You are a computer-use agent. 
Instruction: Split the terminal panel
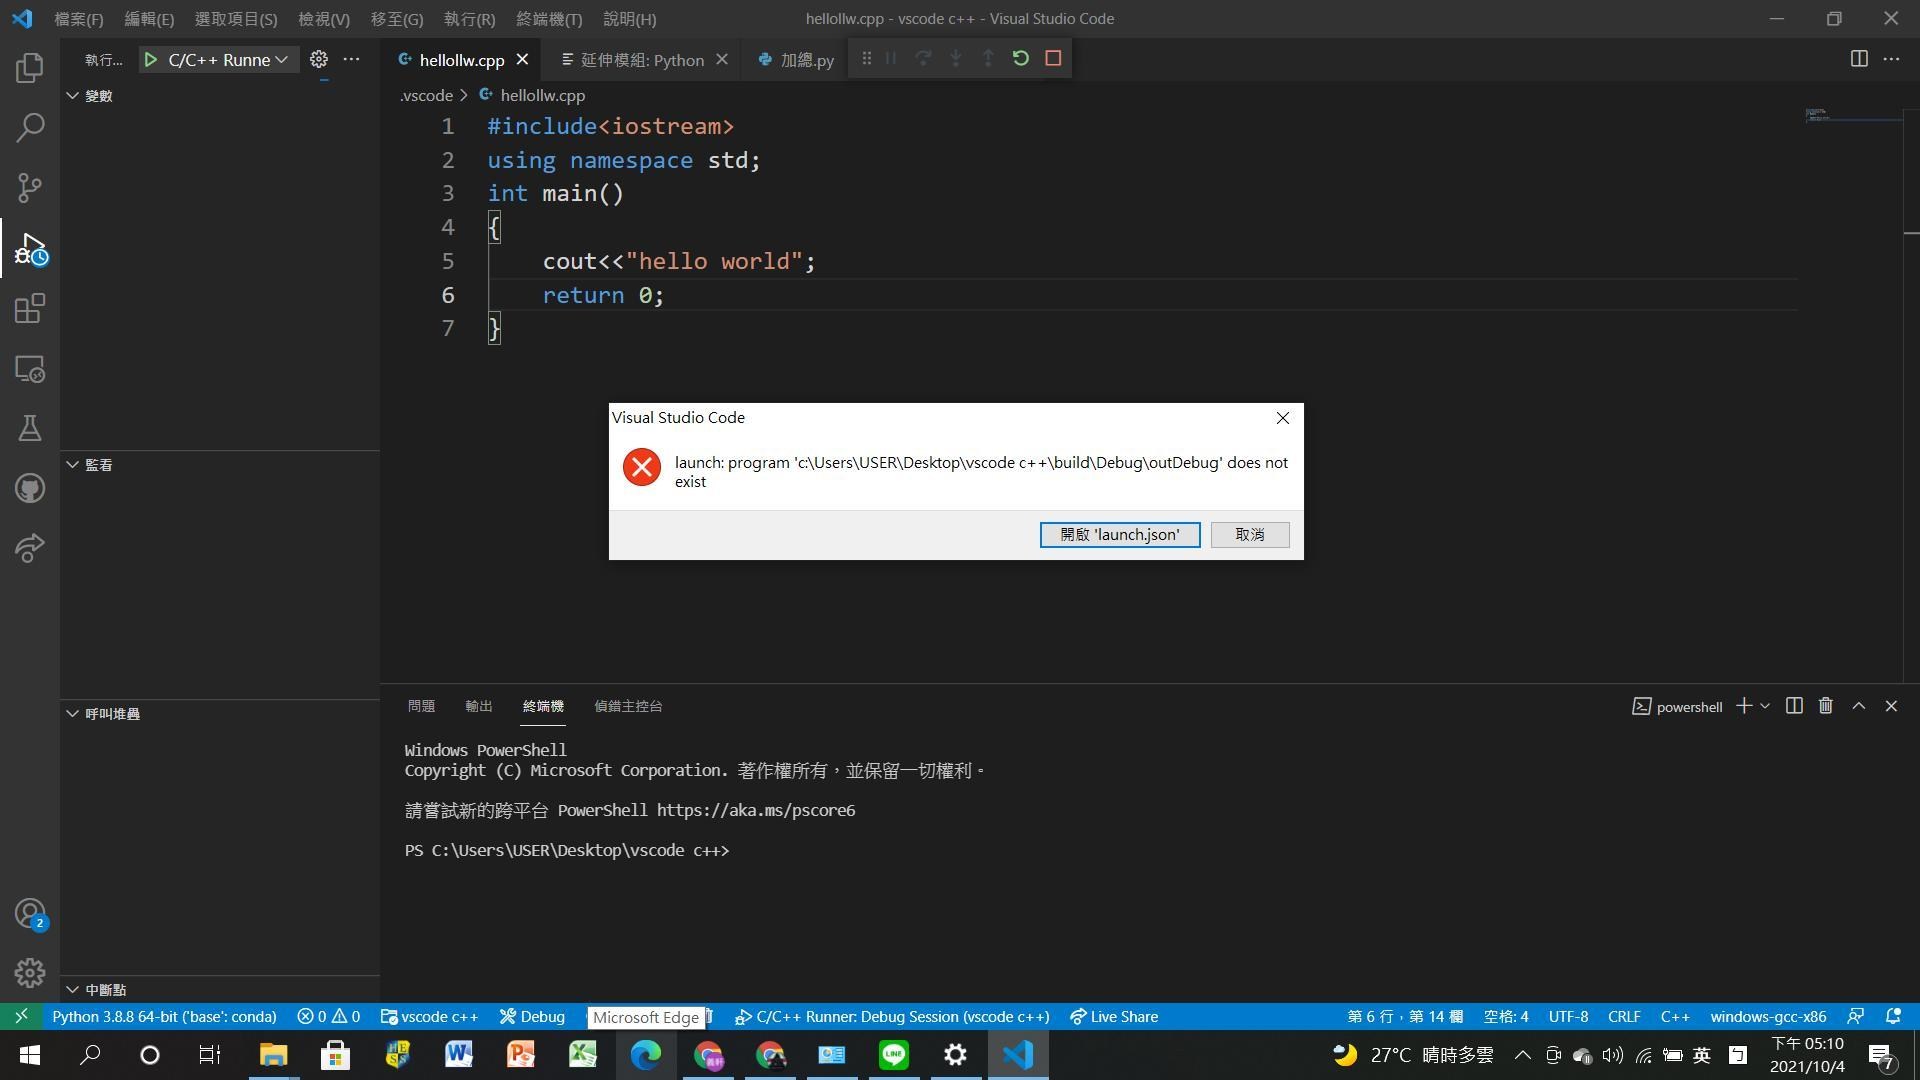(1793, 706)
